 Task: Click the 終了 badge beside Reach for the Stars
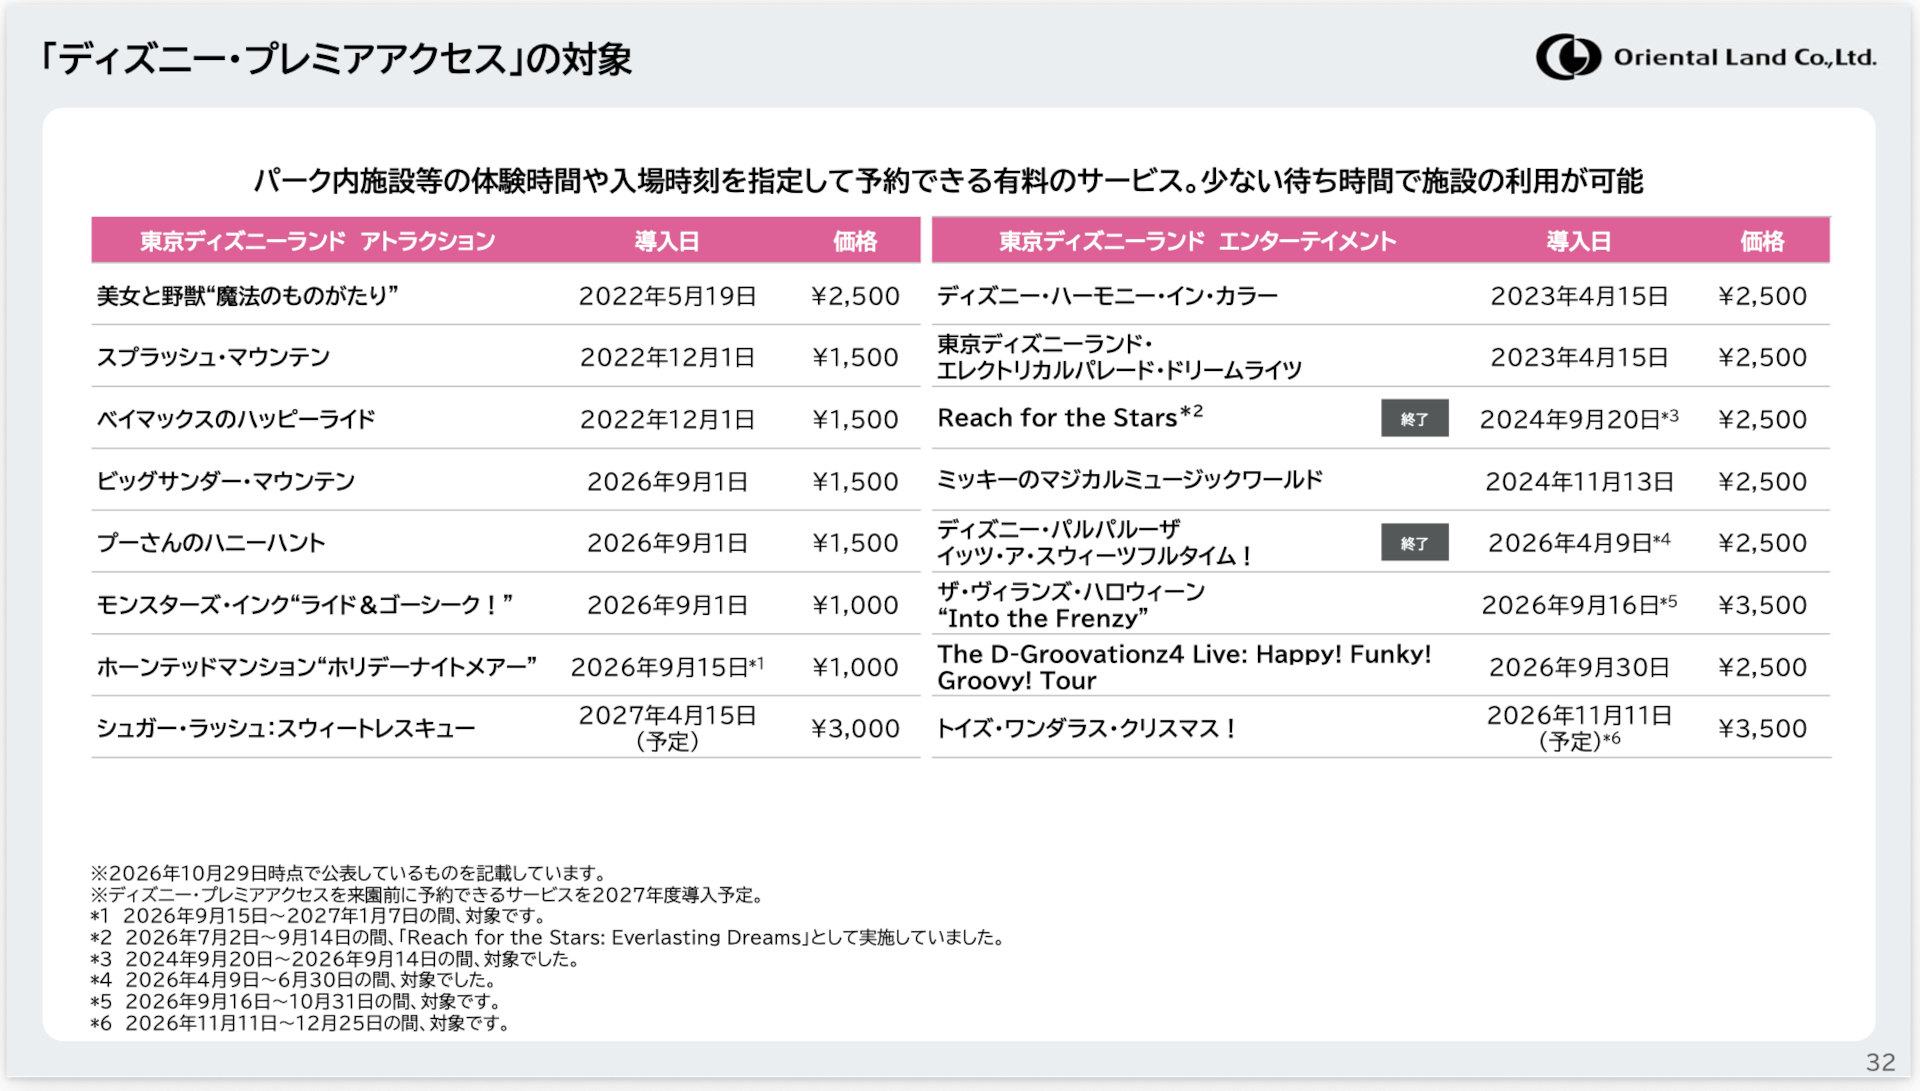(1414, 419)
